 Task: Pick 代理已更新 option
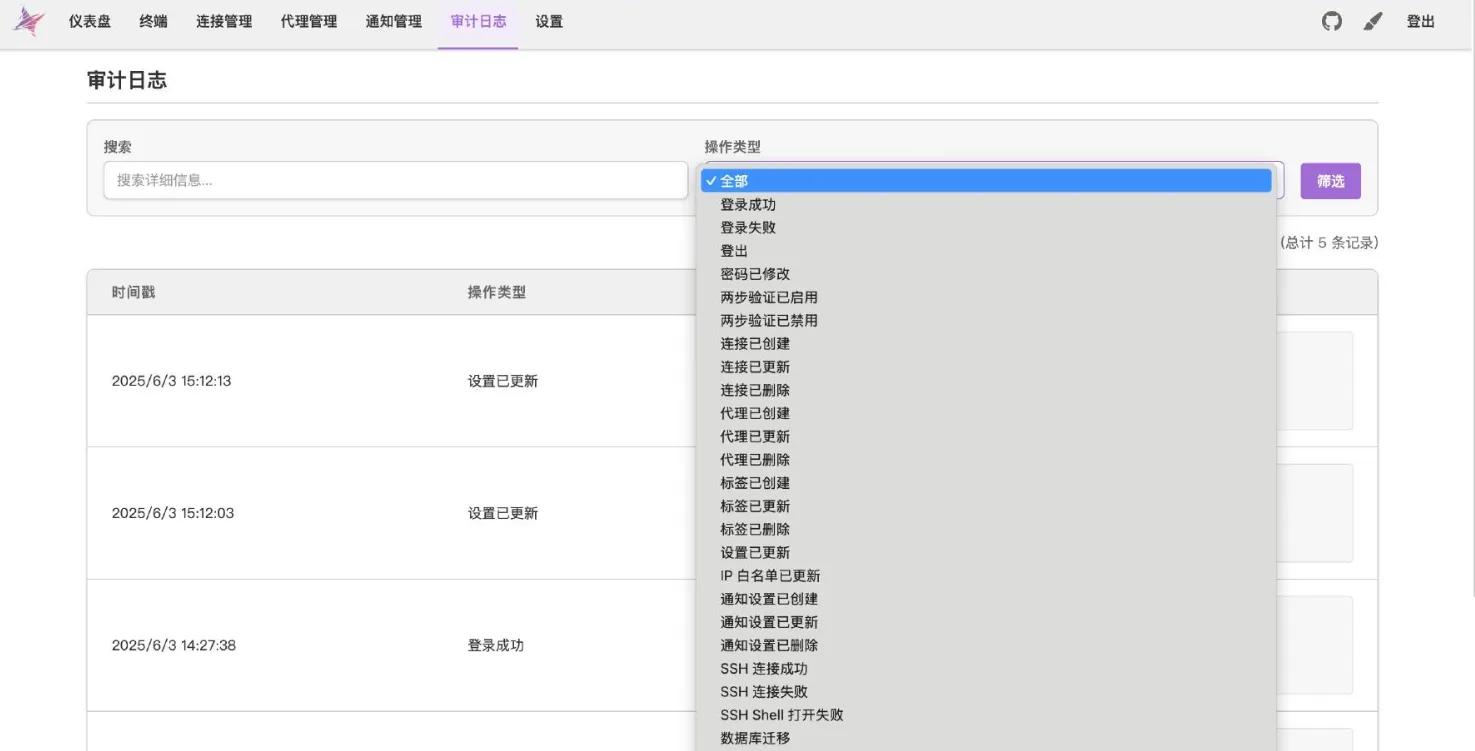coord(985,436)
